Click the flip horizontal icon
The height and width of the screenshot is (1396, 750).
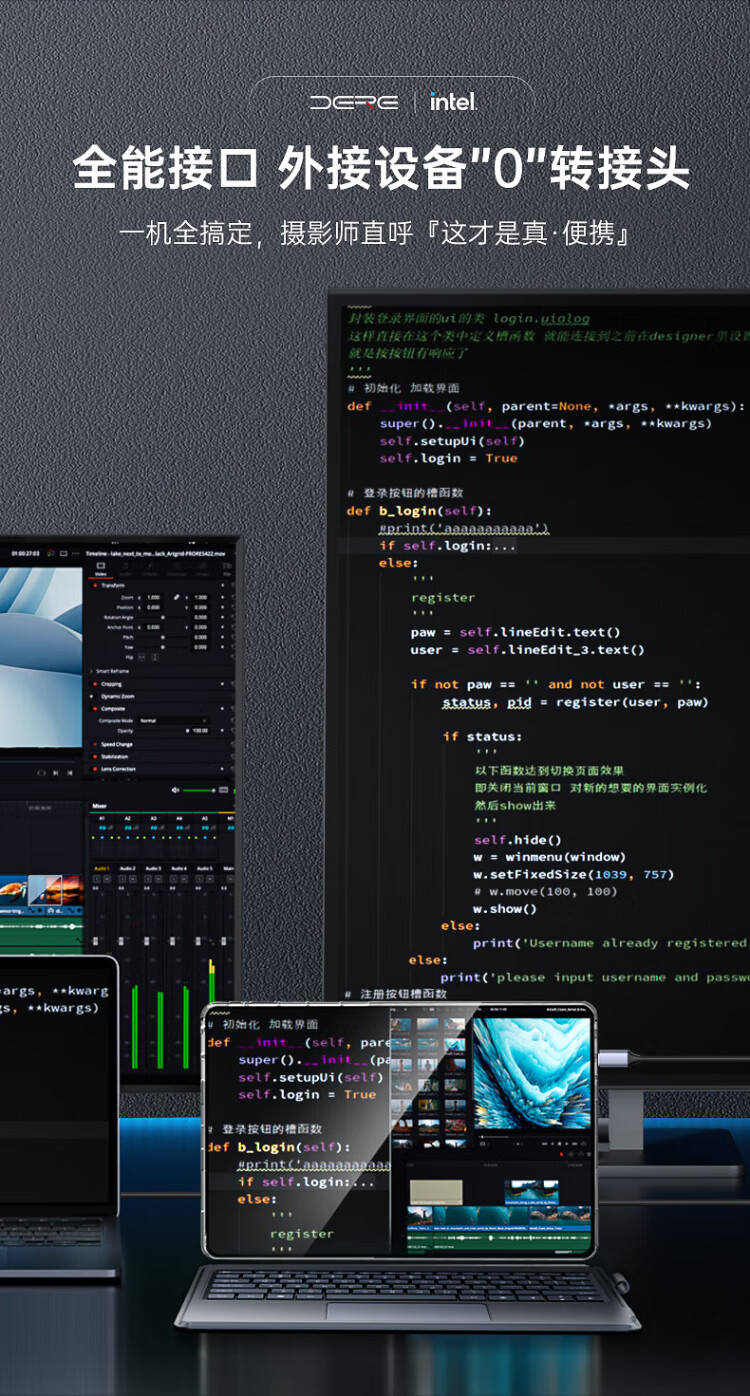pyautogui.click(x=143, y=657)
